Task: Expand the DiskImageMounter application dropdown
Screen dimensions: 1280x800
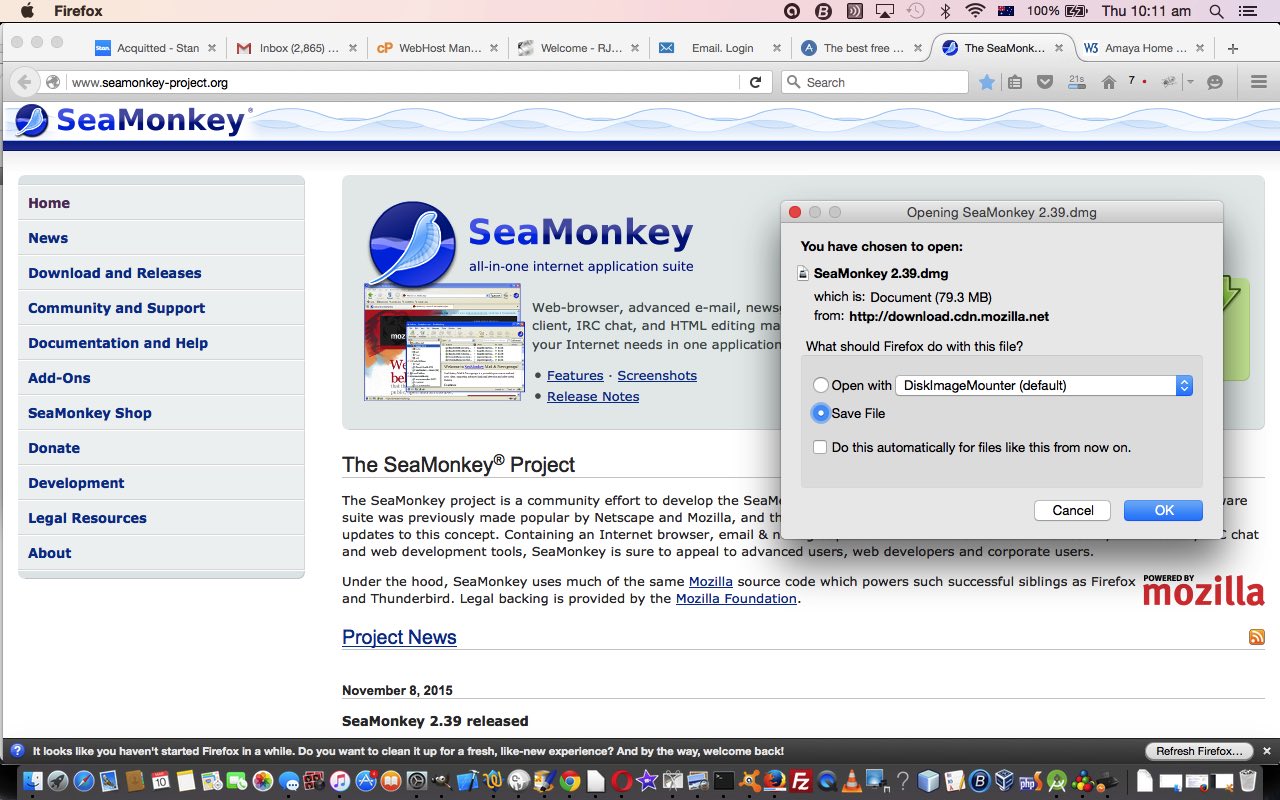Action: 1043,385
